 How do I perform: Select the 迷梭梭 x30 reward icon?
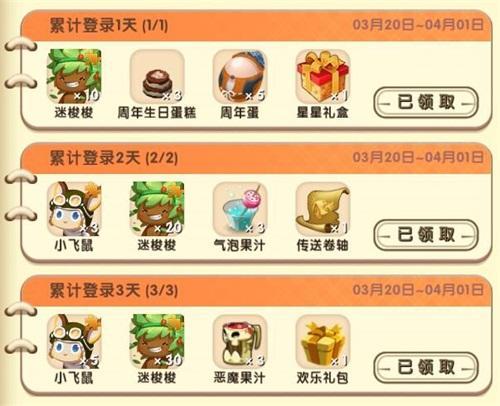click(157, 341)
